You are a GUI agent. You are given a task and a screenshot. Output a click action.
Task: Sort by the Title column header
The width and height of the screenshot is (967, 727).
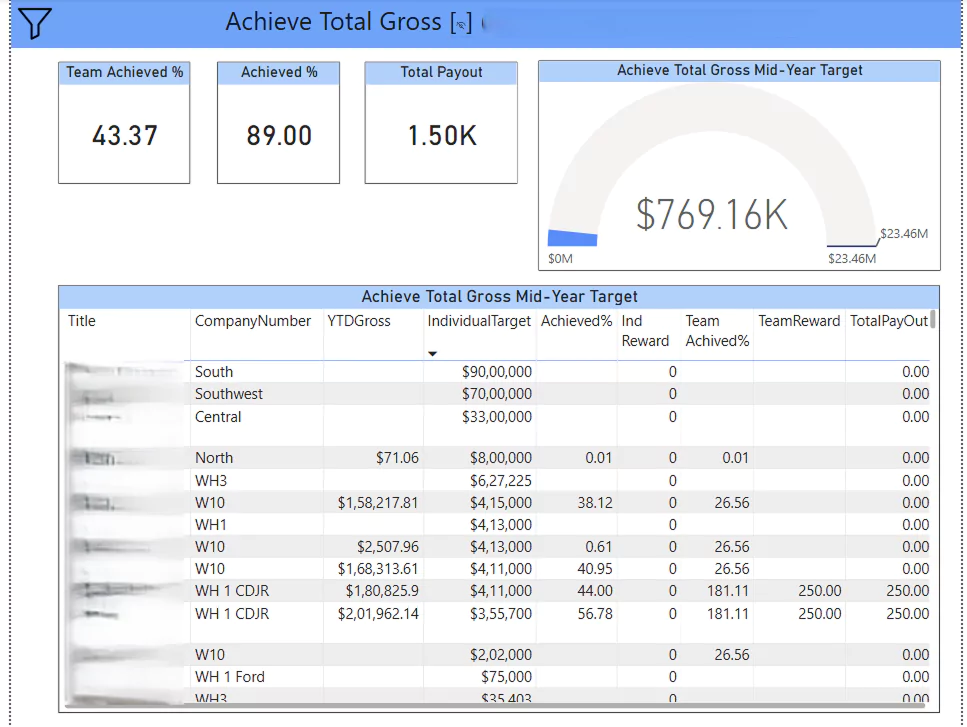pos(82,321)
